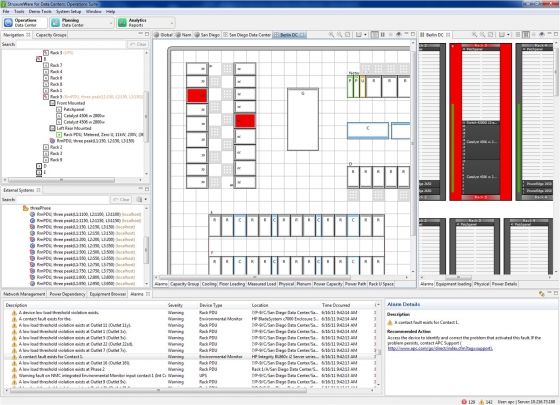This screenshot has height=405, width=560.
Task: Switch to the Equipment Browser tab
Action: (108, 294)
